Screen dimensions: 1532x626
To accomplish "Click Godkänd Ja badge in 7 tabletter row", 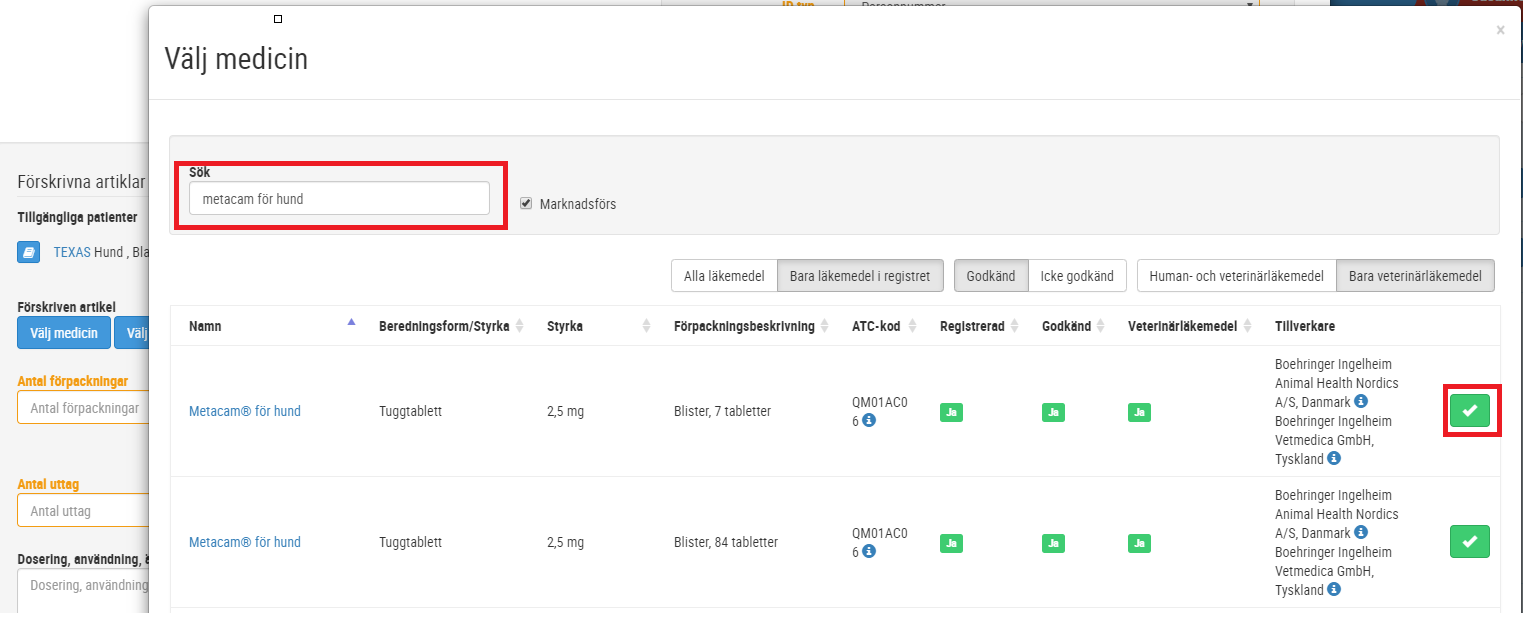I will (1053, 411).
